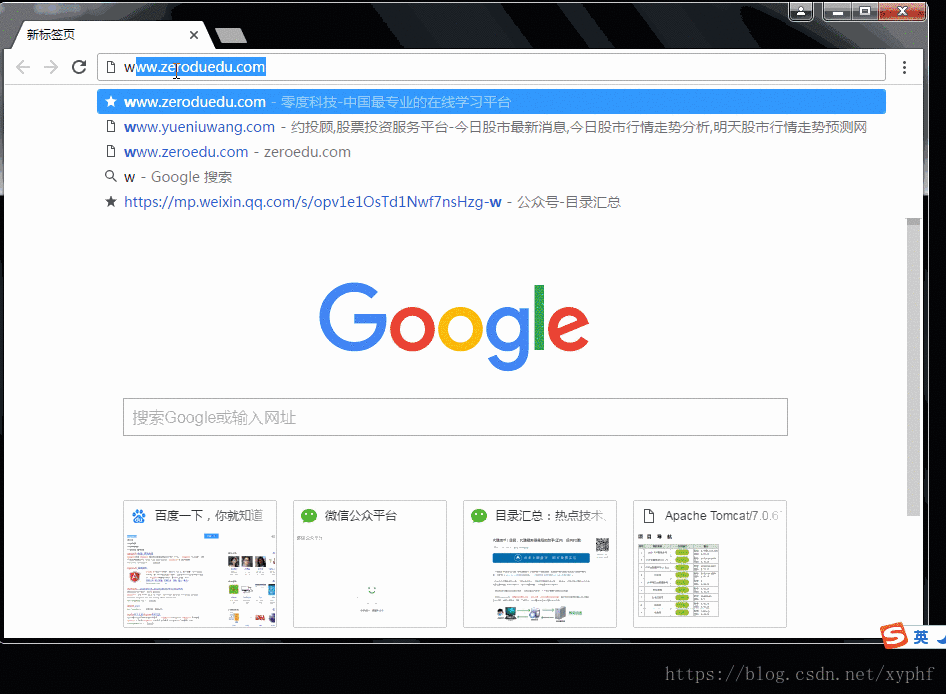Choose www.yueniuwang.com suggestion
The width and height of the screenshot is (946, 694).
(491, 127)
